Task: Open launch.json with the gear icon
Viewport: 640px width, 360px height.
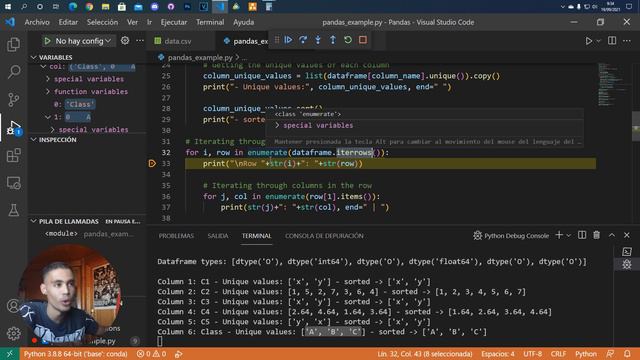Action: pos(125,40)
